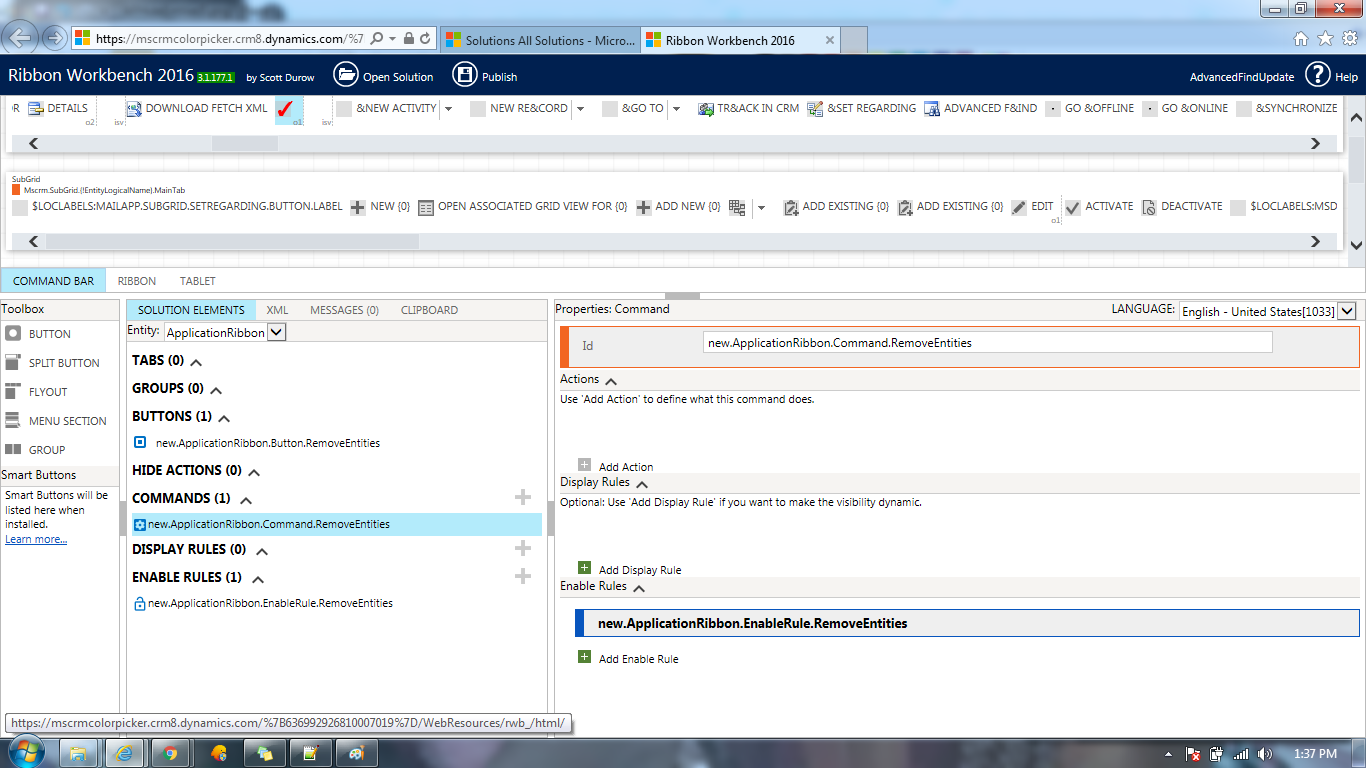Click the Download Fetch XML ribbon icon

click(134, 109)
